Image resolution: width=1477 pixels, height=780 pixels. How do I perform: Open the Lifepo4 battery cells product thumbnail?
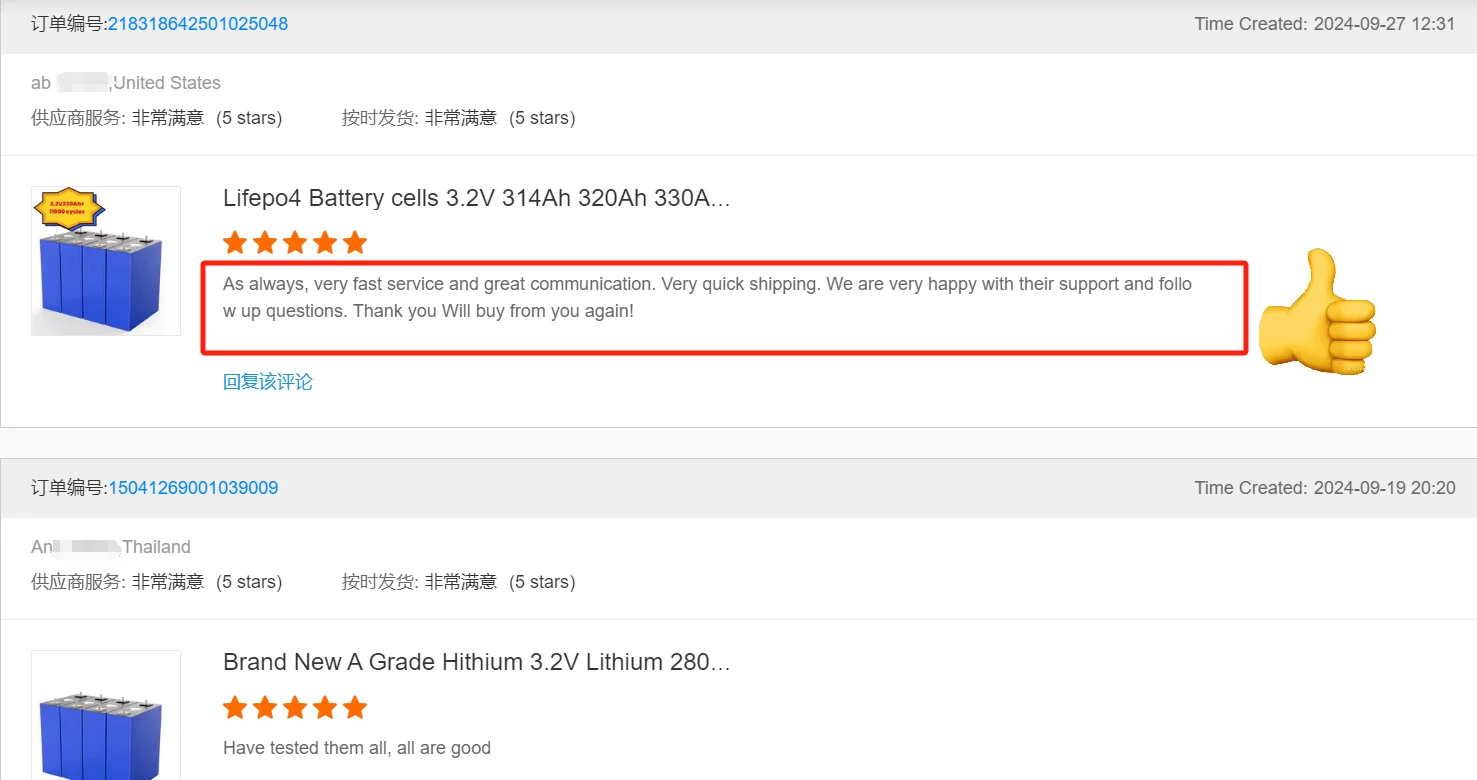(x=106, y=261)
